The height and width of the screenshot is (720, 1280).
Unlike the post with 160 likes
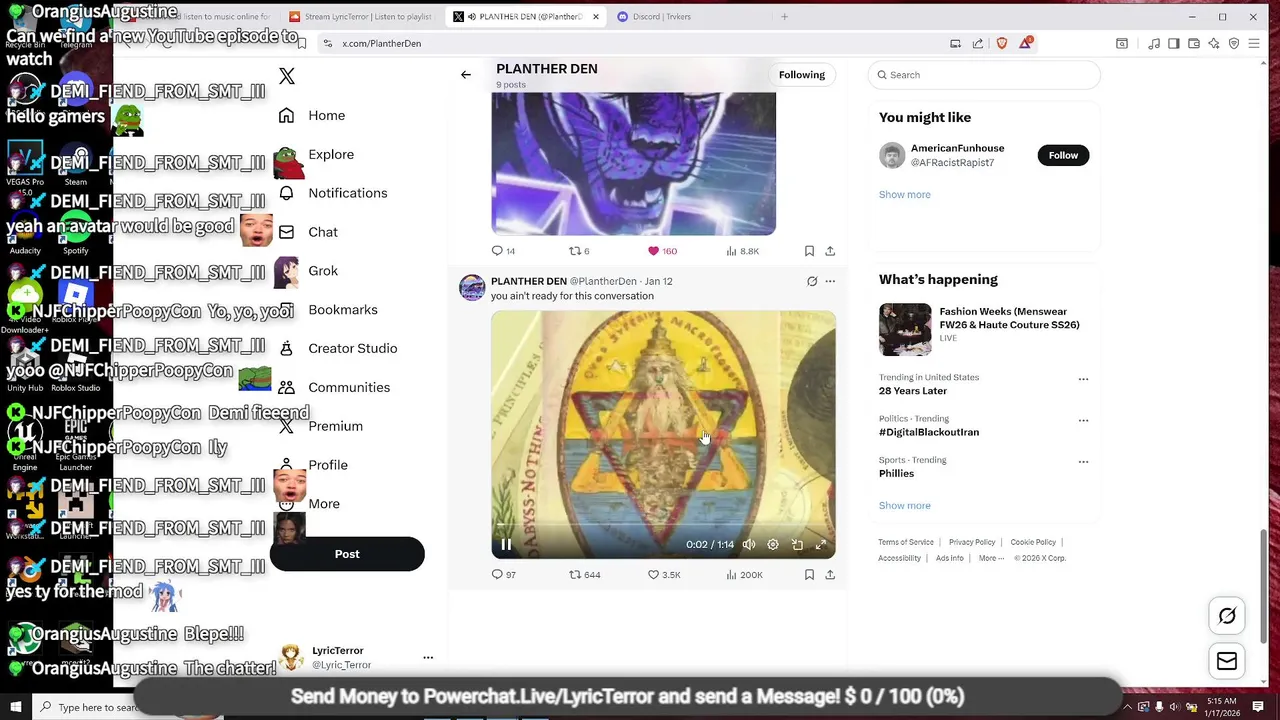click(662, 251)
